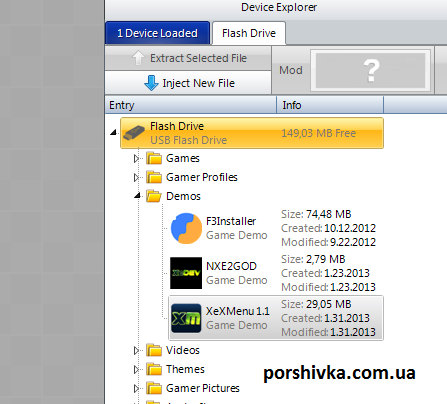The height and width of the screenshot is (404, 447).
Task: Click the gray Extract up-arrow icon
Action: point(138,58)
